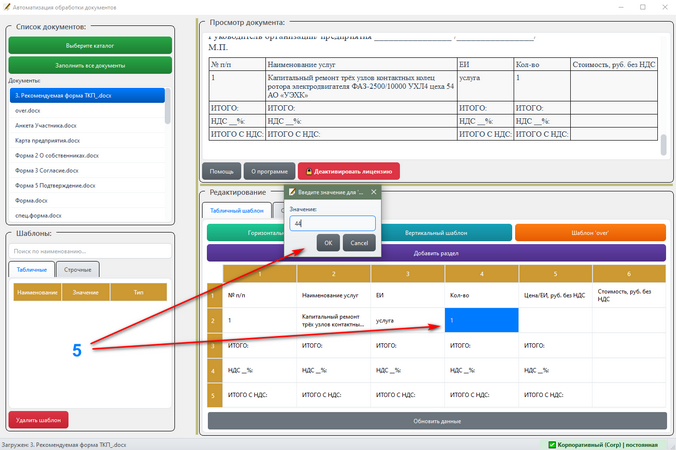Screen dimensions: 676x450
Task: Click column header '6' in edit grid
Action: [629, 274]
